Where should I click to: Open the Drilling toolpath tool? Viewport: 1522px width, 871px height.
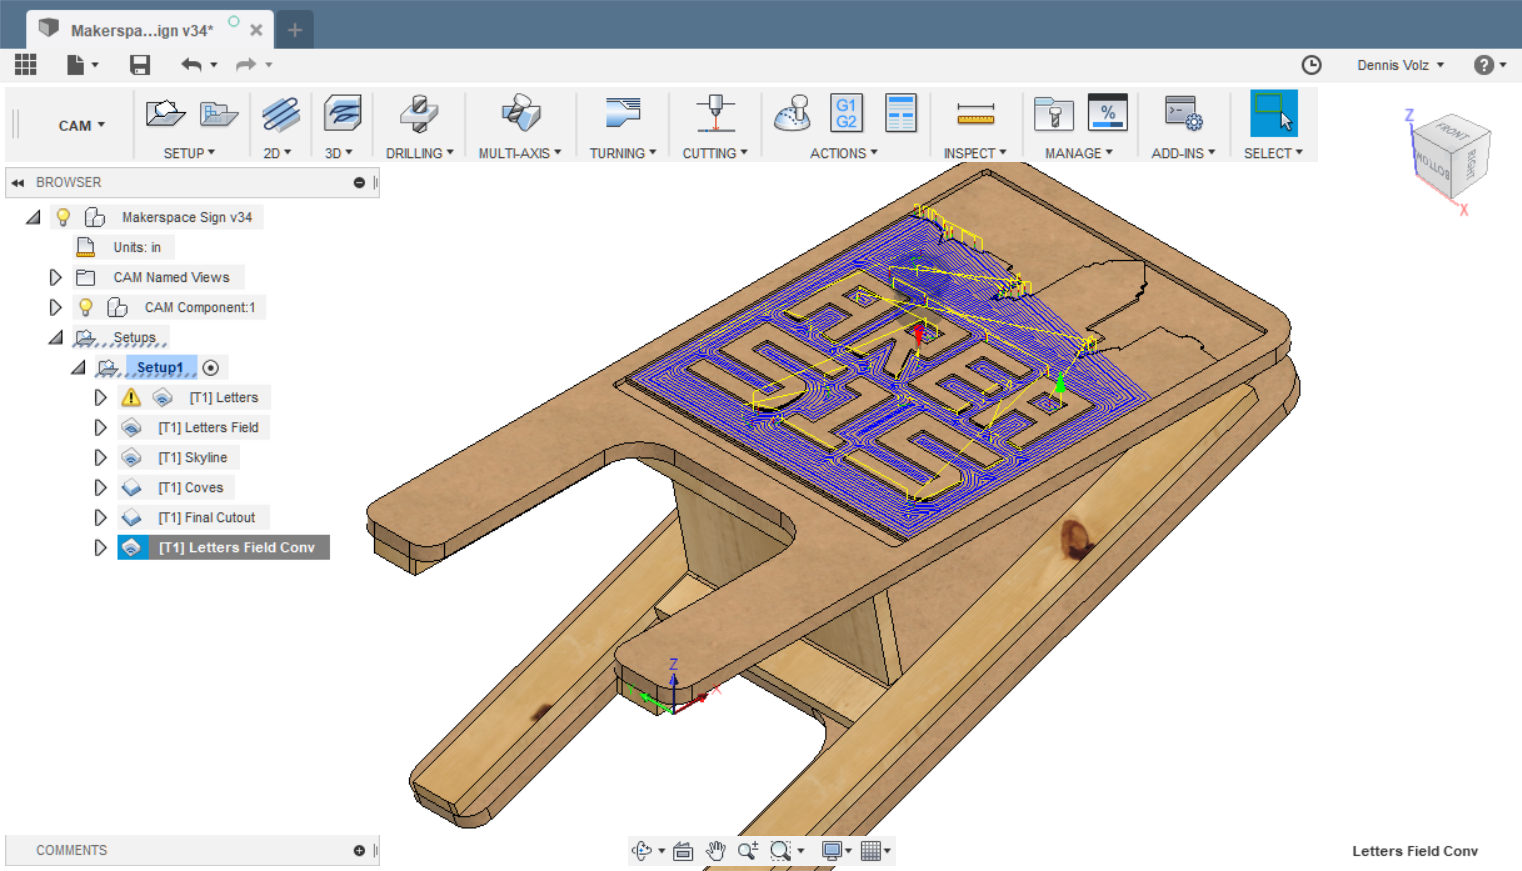coord(419,113)
